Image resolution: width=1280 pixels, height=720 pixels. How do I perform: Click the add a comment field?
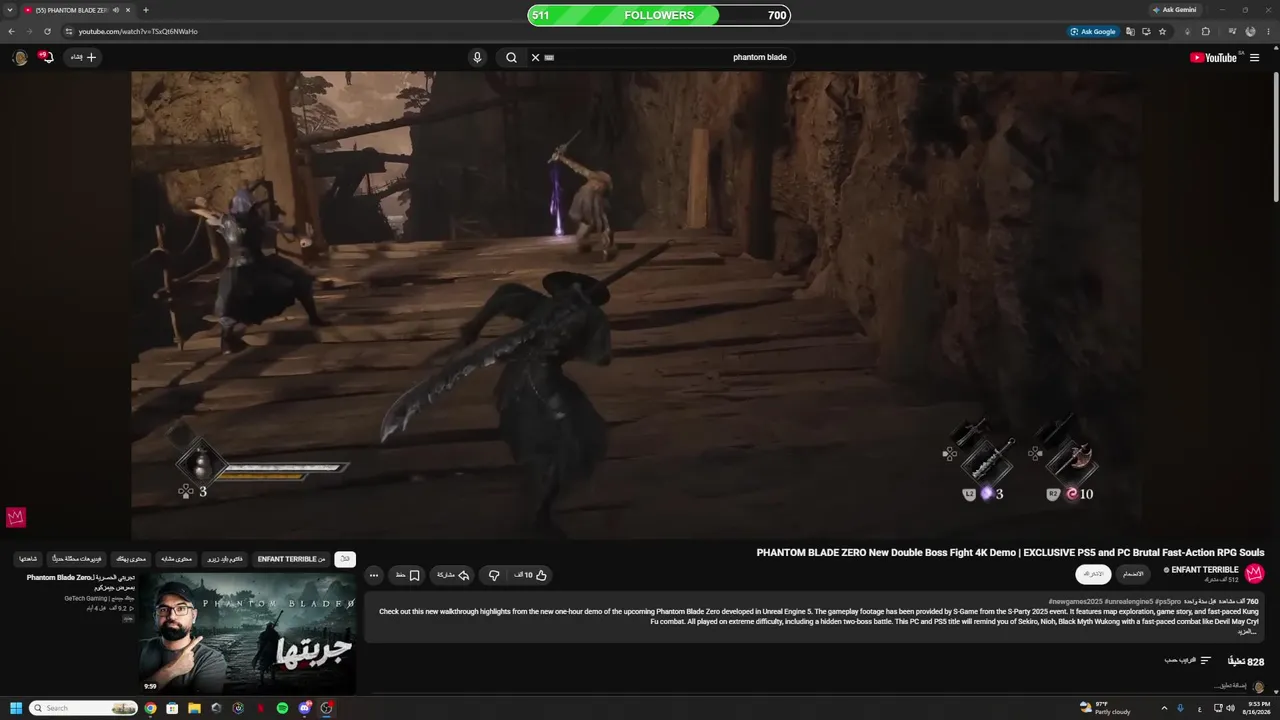point(1230,686)
